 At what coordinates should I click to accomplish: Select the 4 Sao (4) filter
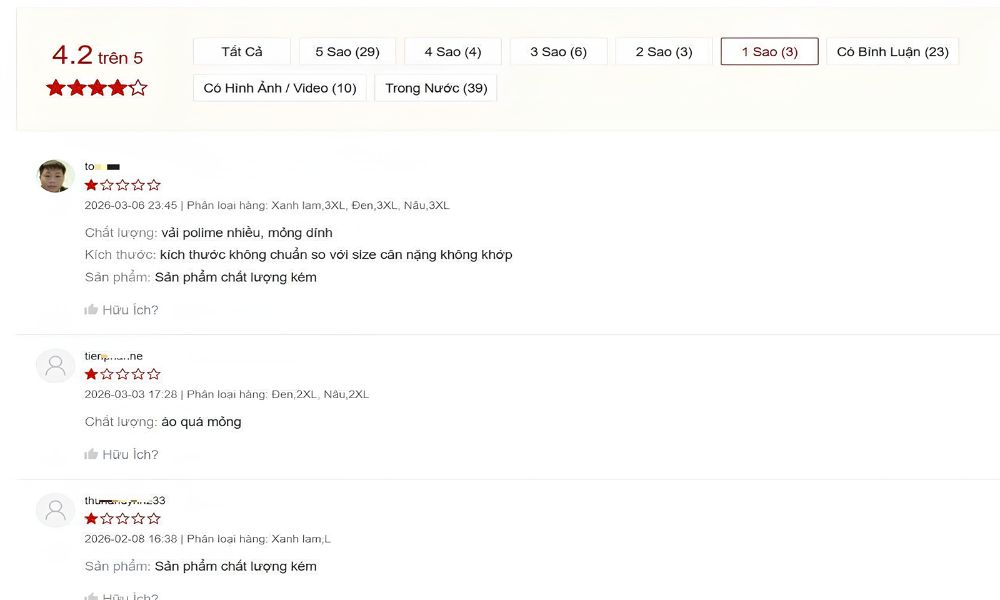coord(452,52)
